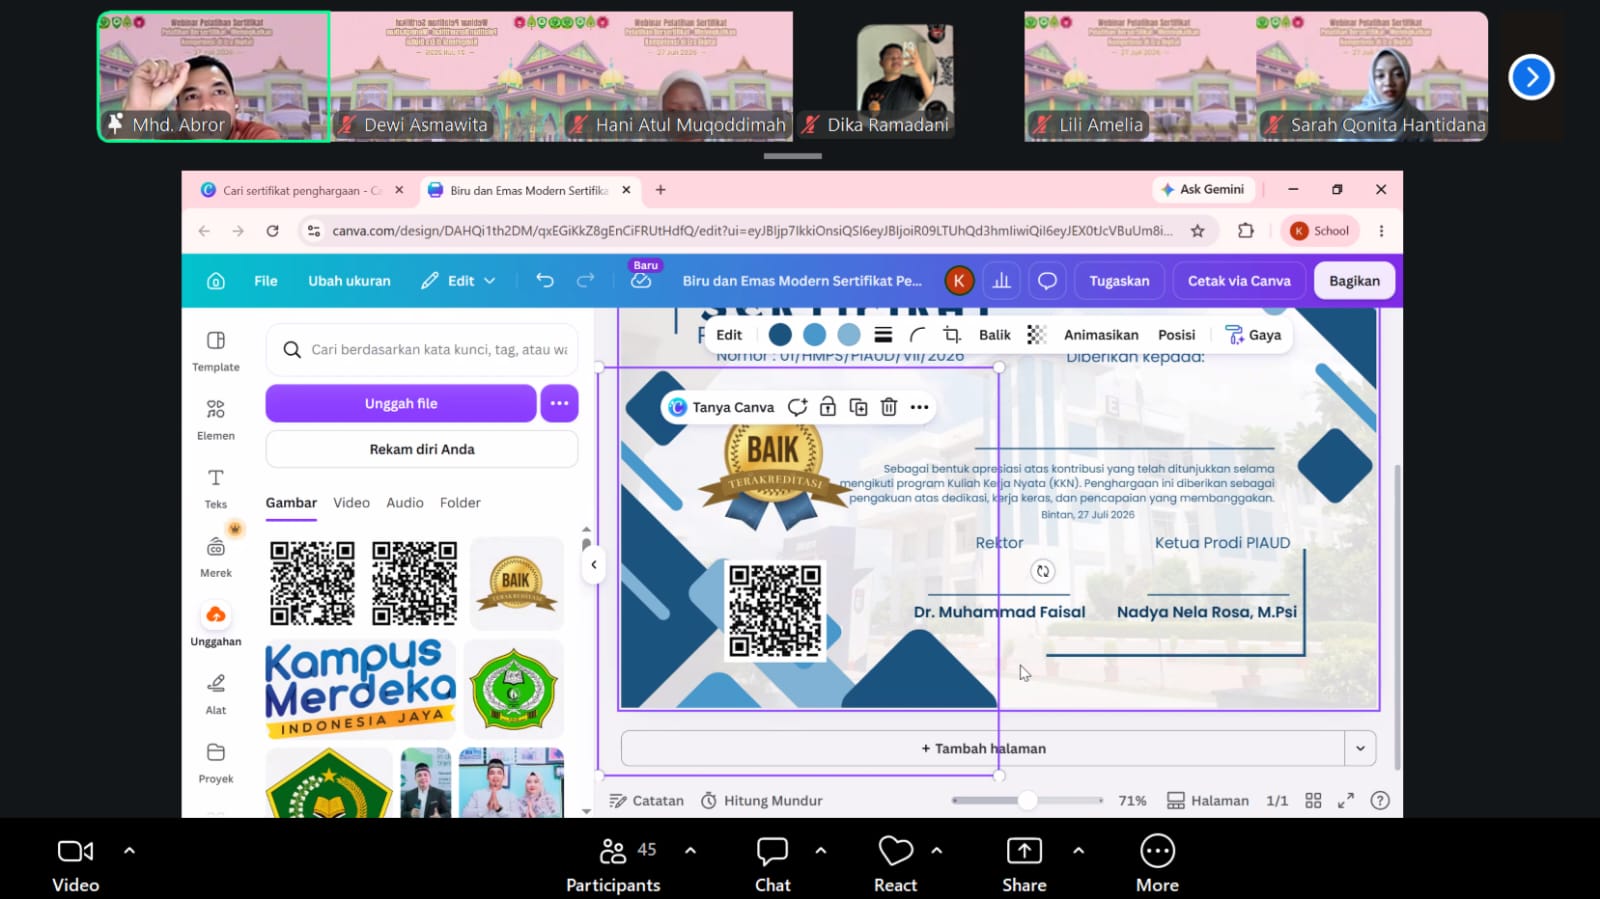Open Chat options caret in Zoom
The image size is (1600, 899).
click(x=821, y=851)
